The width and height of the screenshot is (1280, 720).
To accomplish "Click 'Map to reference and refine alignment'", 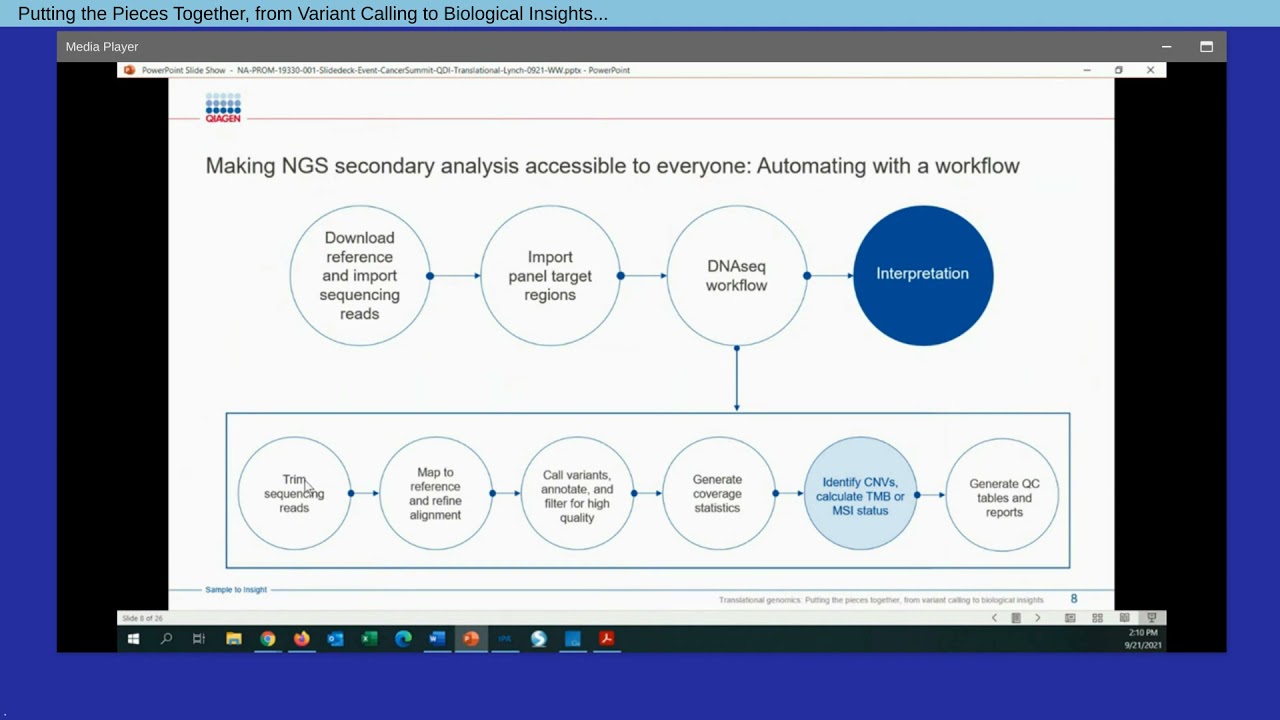I will (x=436, y=493).
